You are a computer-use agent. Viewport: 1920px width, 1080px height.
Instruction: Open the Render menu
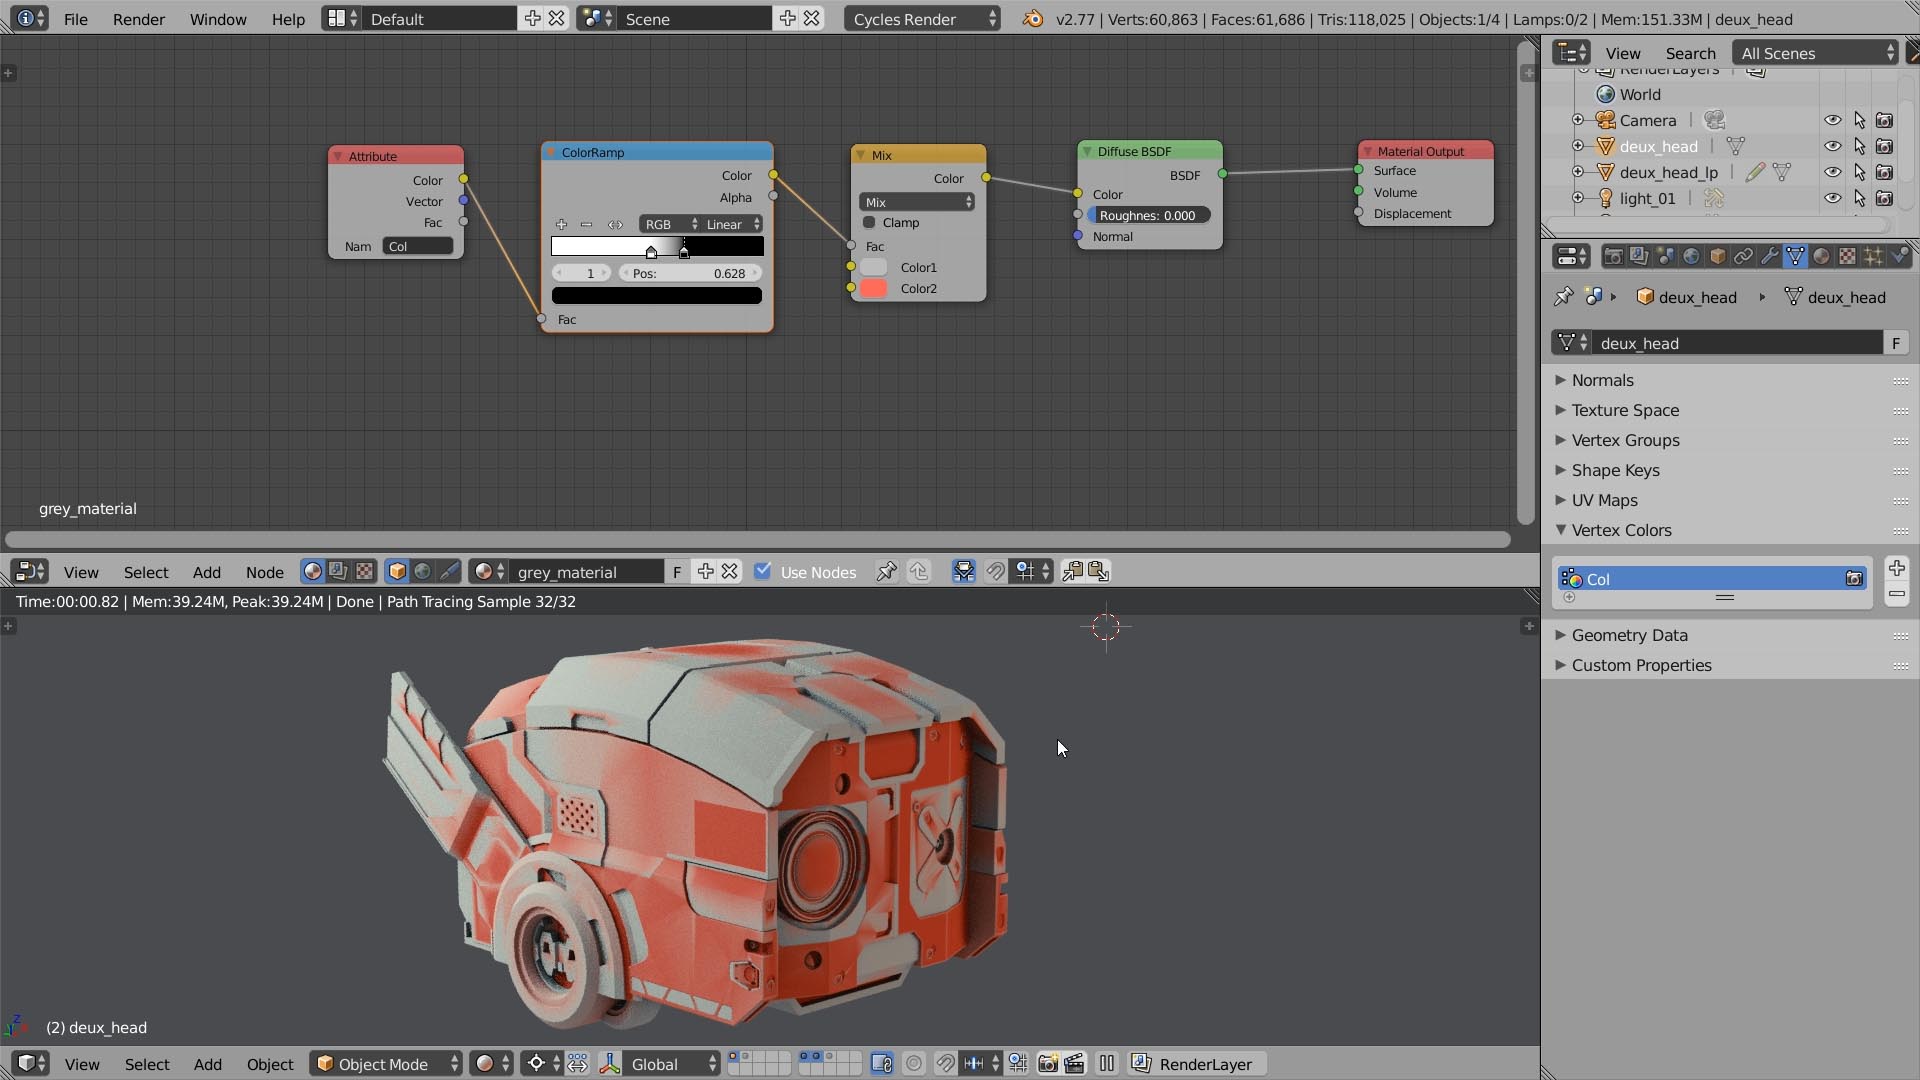pos(139,19)
